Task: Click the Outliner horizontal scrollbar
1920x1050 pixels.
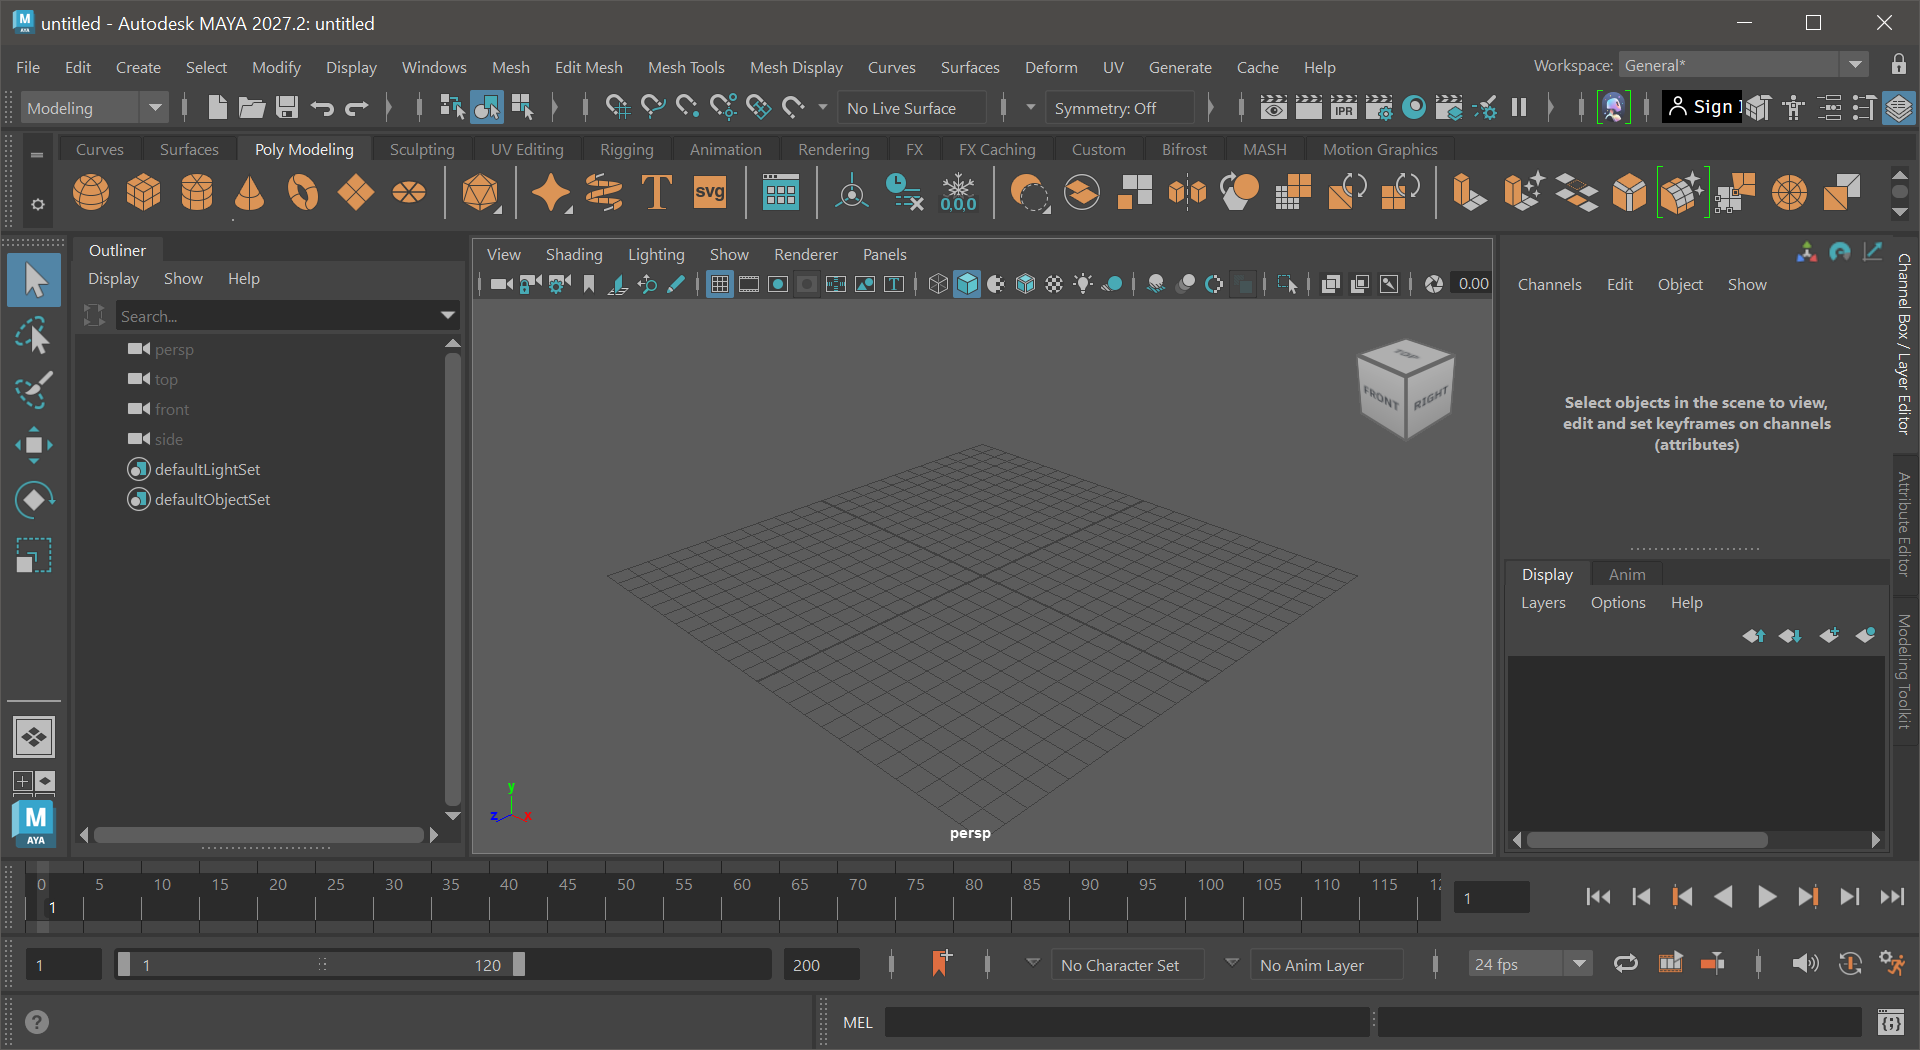Action: pyautogui.click(x=258, y=834)
